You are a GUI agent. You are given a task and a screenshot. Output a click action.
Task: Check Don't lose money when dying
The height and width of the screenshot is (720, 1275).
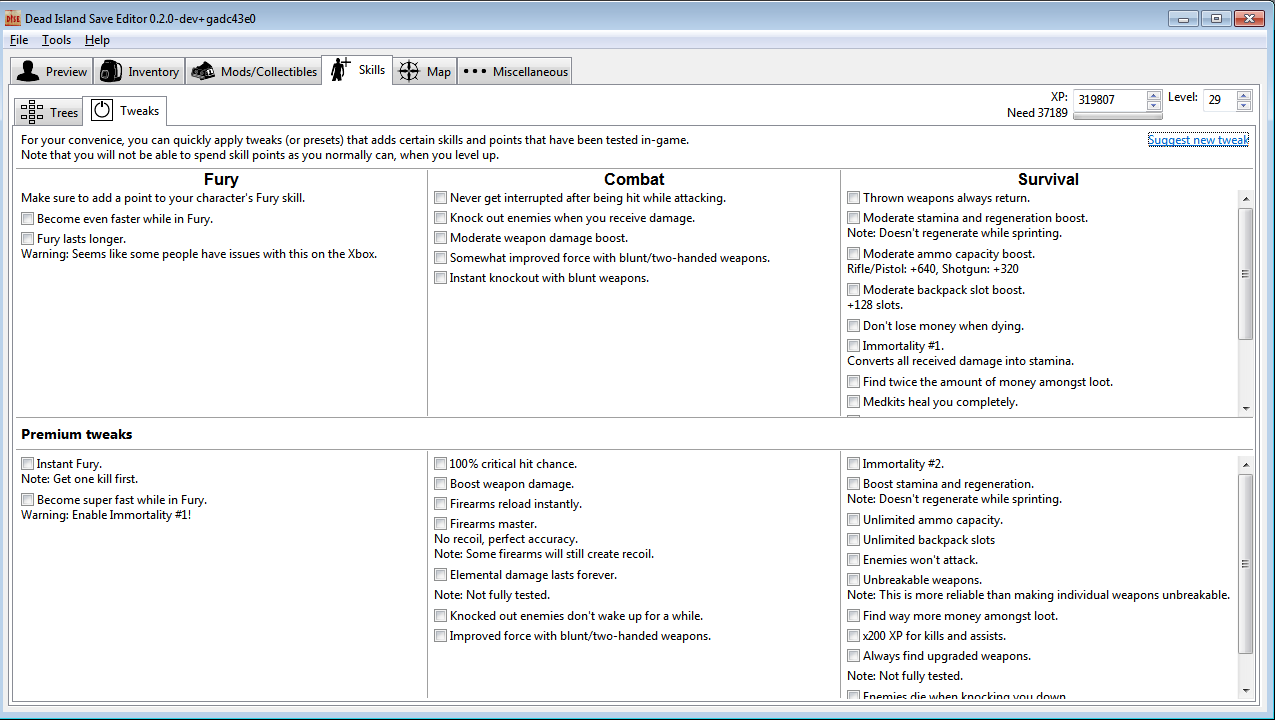(854, 326)
